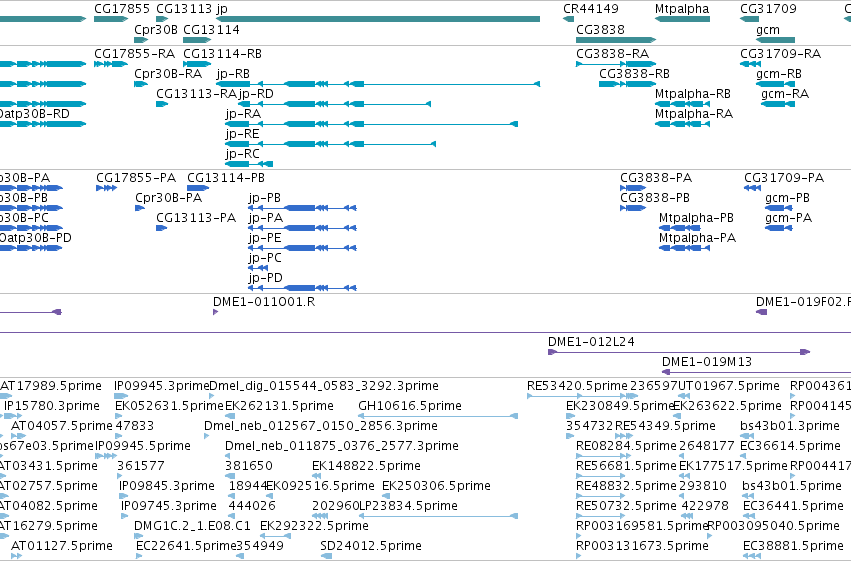This screenshot has height=561, width=851.
Task: Click transcript jp-RD label
Action: click(x=256, y=94)
